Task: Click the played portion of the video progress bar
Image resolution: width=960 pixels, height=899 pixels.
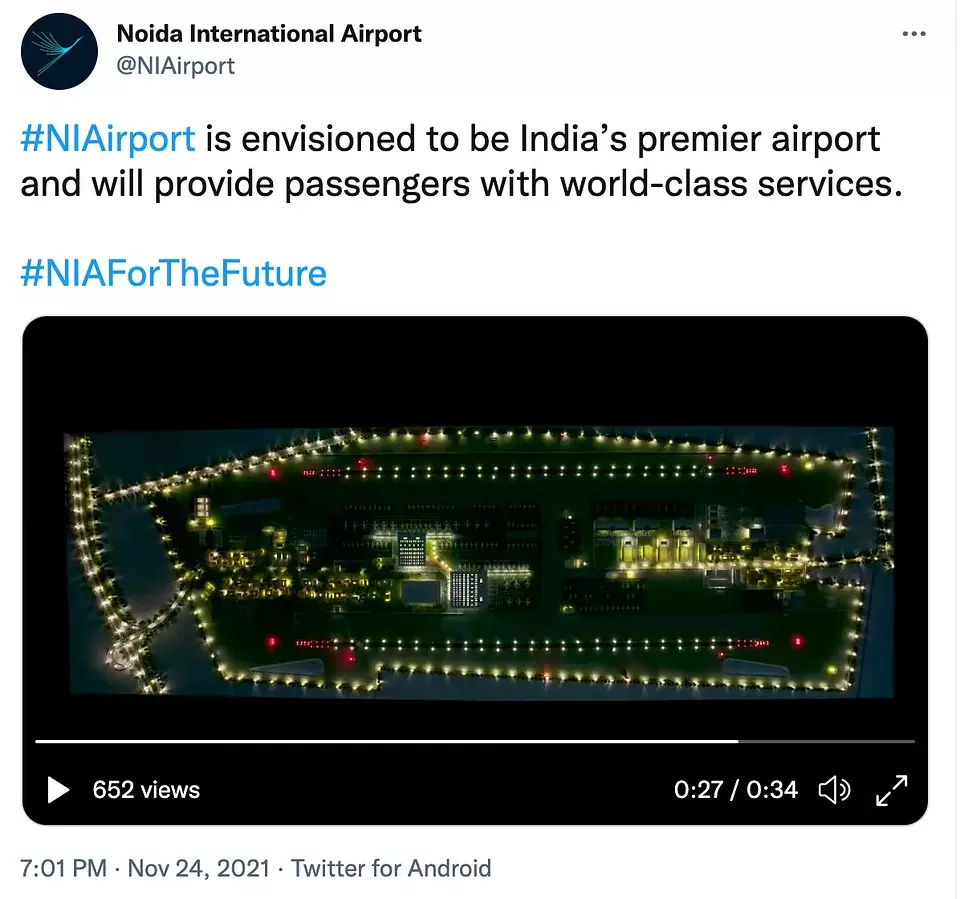Action: [x=380, y=741]
